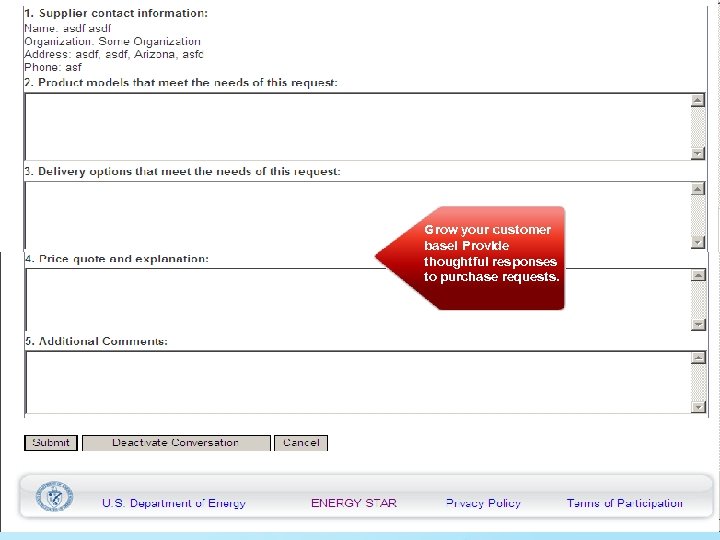720x540 pixels.
Task: Click scroll-up arrow in Price quote box
Action: click(698, 275)
